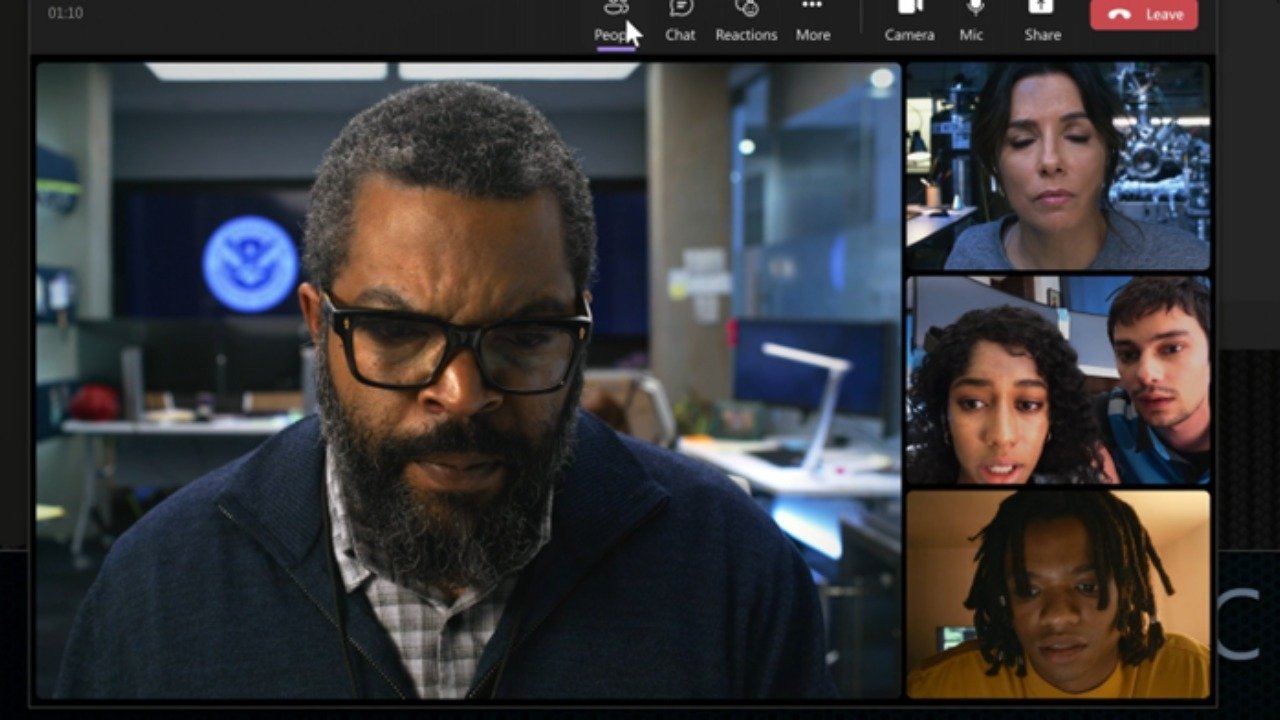This screenshot has width=1280, height=720.
Task: Select the yellow-shirt participant video tile
Action: click(x=1058, y=594)
